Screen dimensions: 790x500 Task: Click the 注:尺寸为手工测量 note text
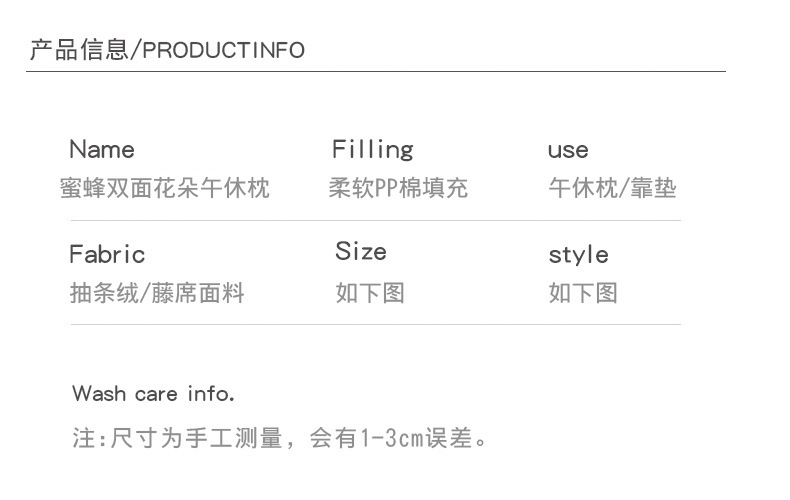click(177, 438)
